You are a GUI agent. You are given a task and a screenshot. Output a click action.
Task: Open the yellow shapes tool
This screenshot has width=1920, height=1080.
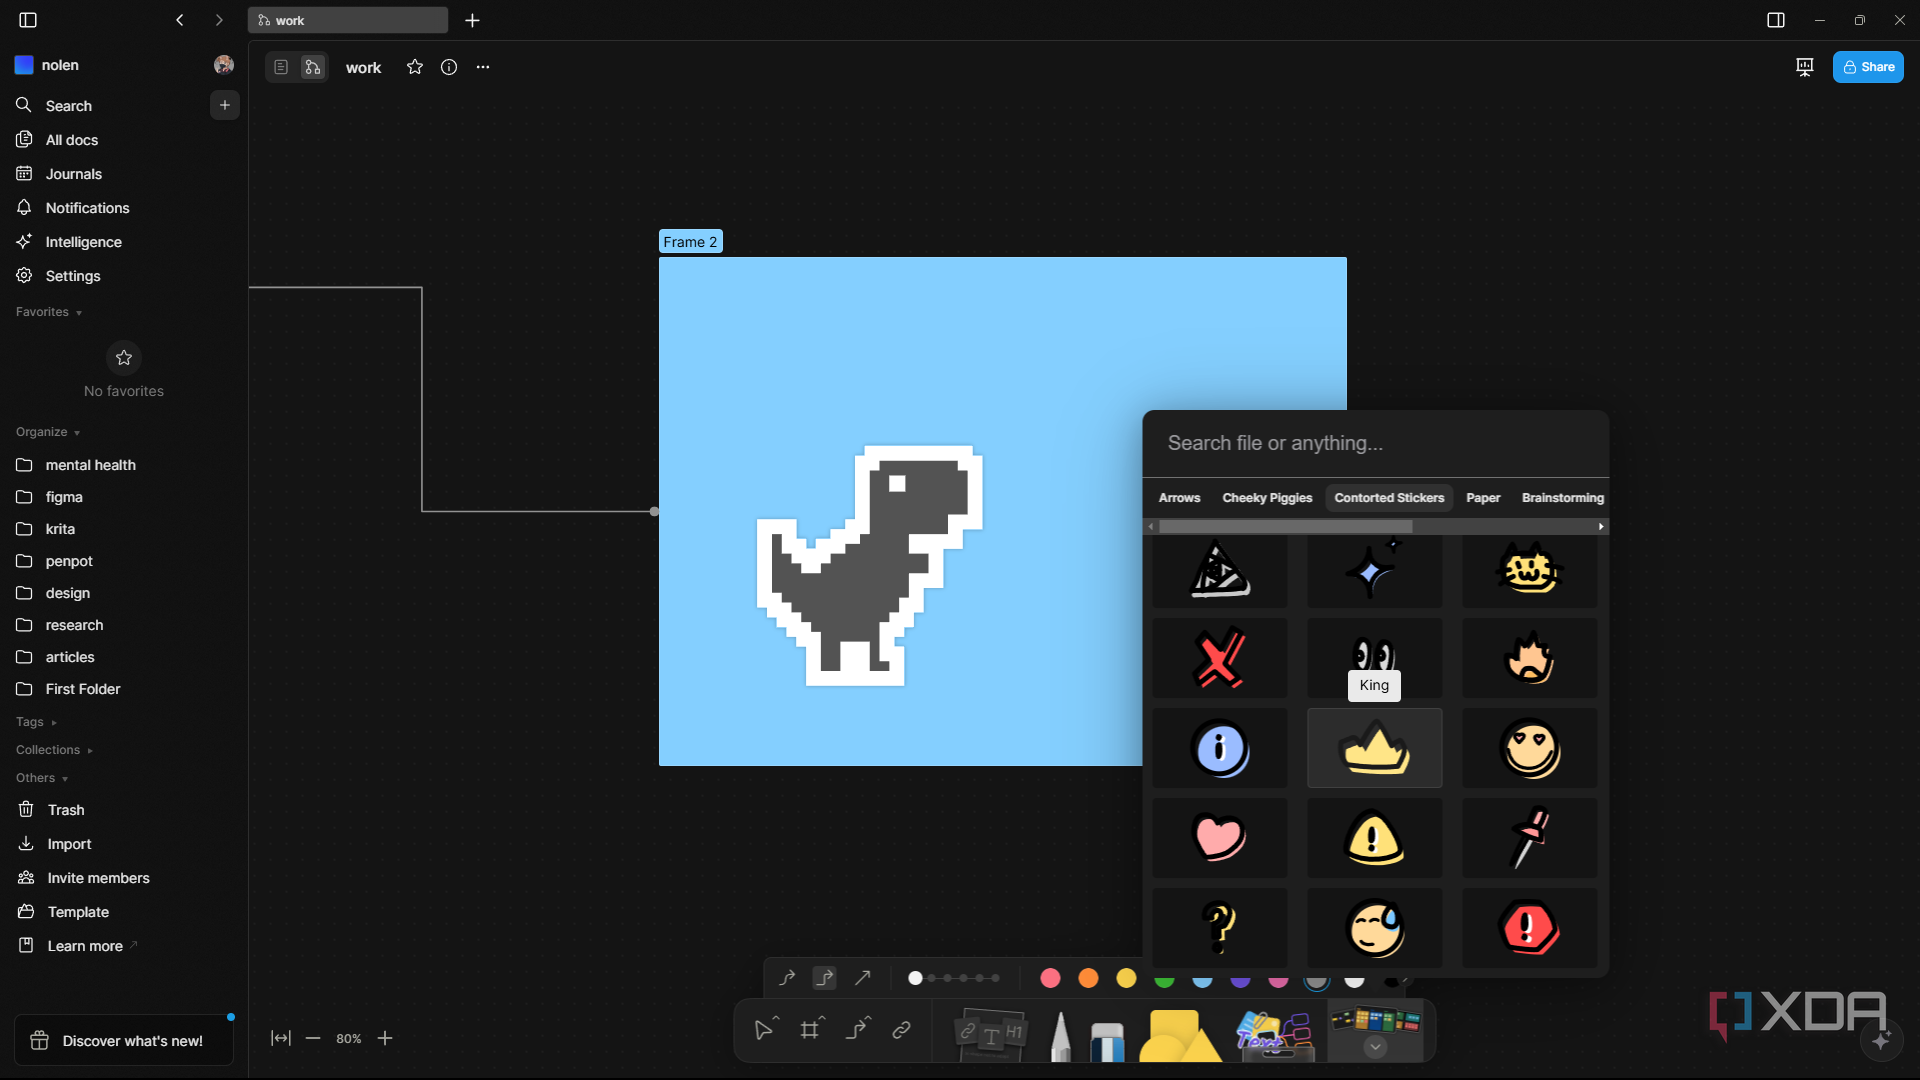(1179, 1035)
